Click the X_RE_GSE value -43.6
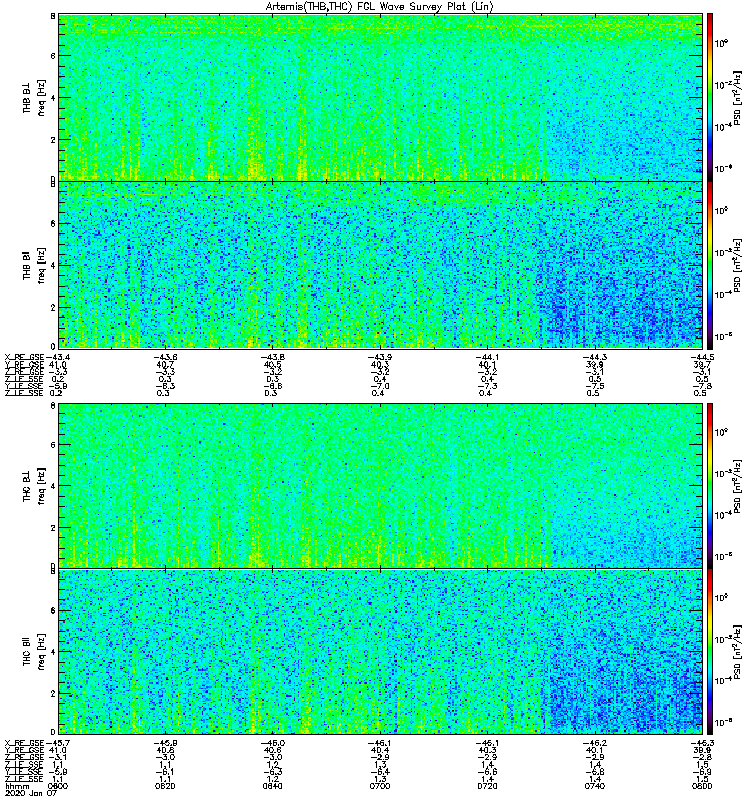The height and width of the screenshot is (800, 750). pyautogui.click(x=166, y=357)
